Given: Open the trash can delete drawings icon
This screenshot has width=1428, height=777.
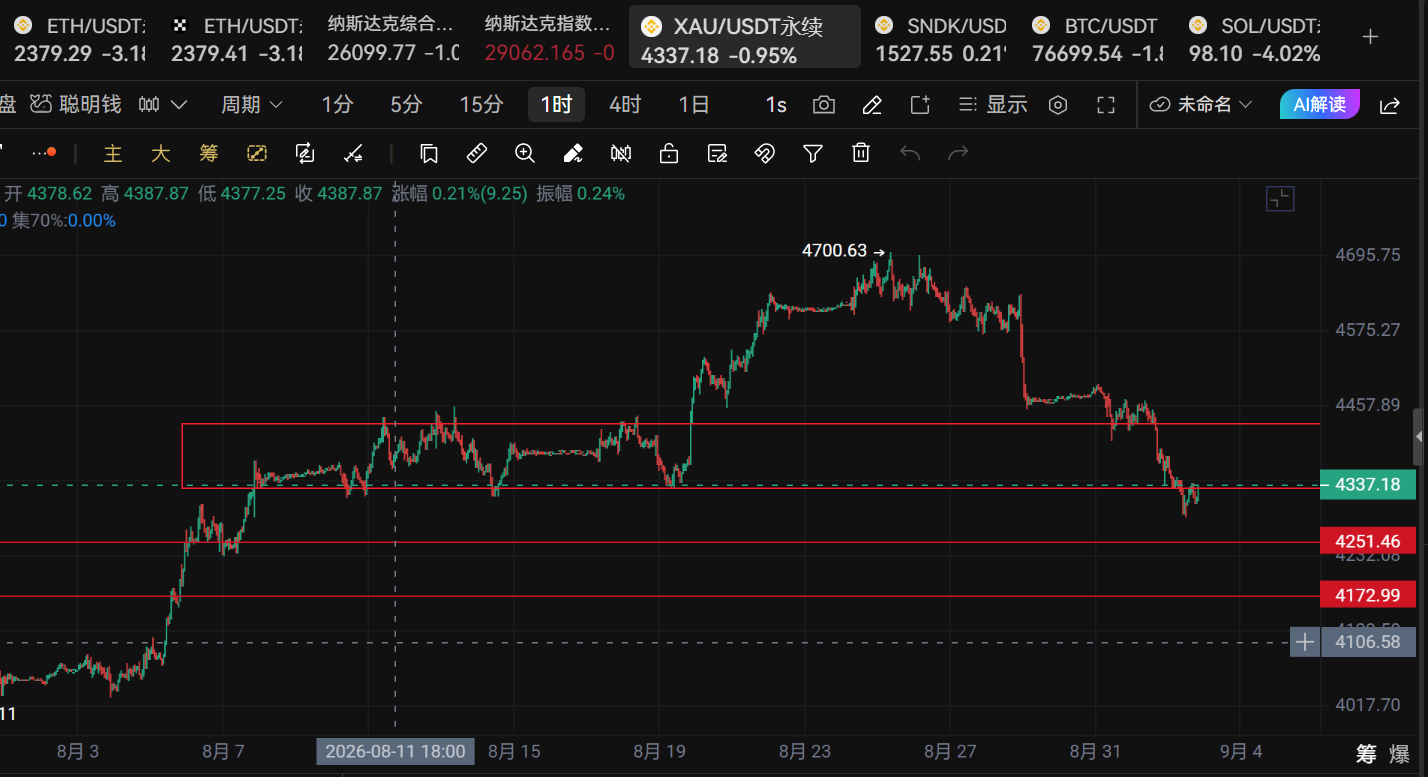Looking at the screenshot, I should pyautogui.click(x=861, y=153).
